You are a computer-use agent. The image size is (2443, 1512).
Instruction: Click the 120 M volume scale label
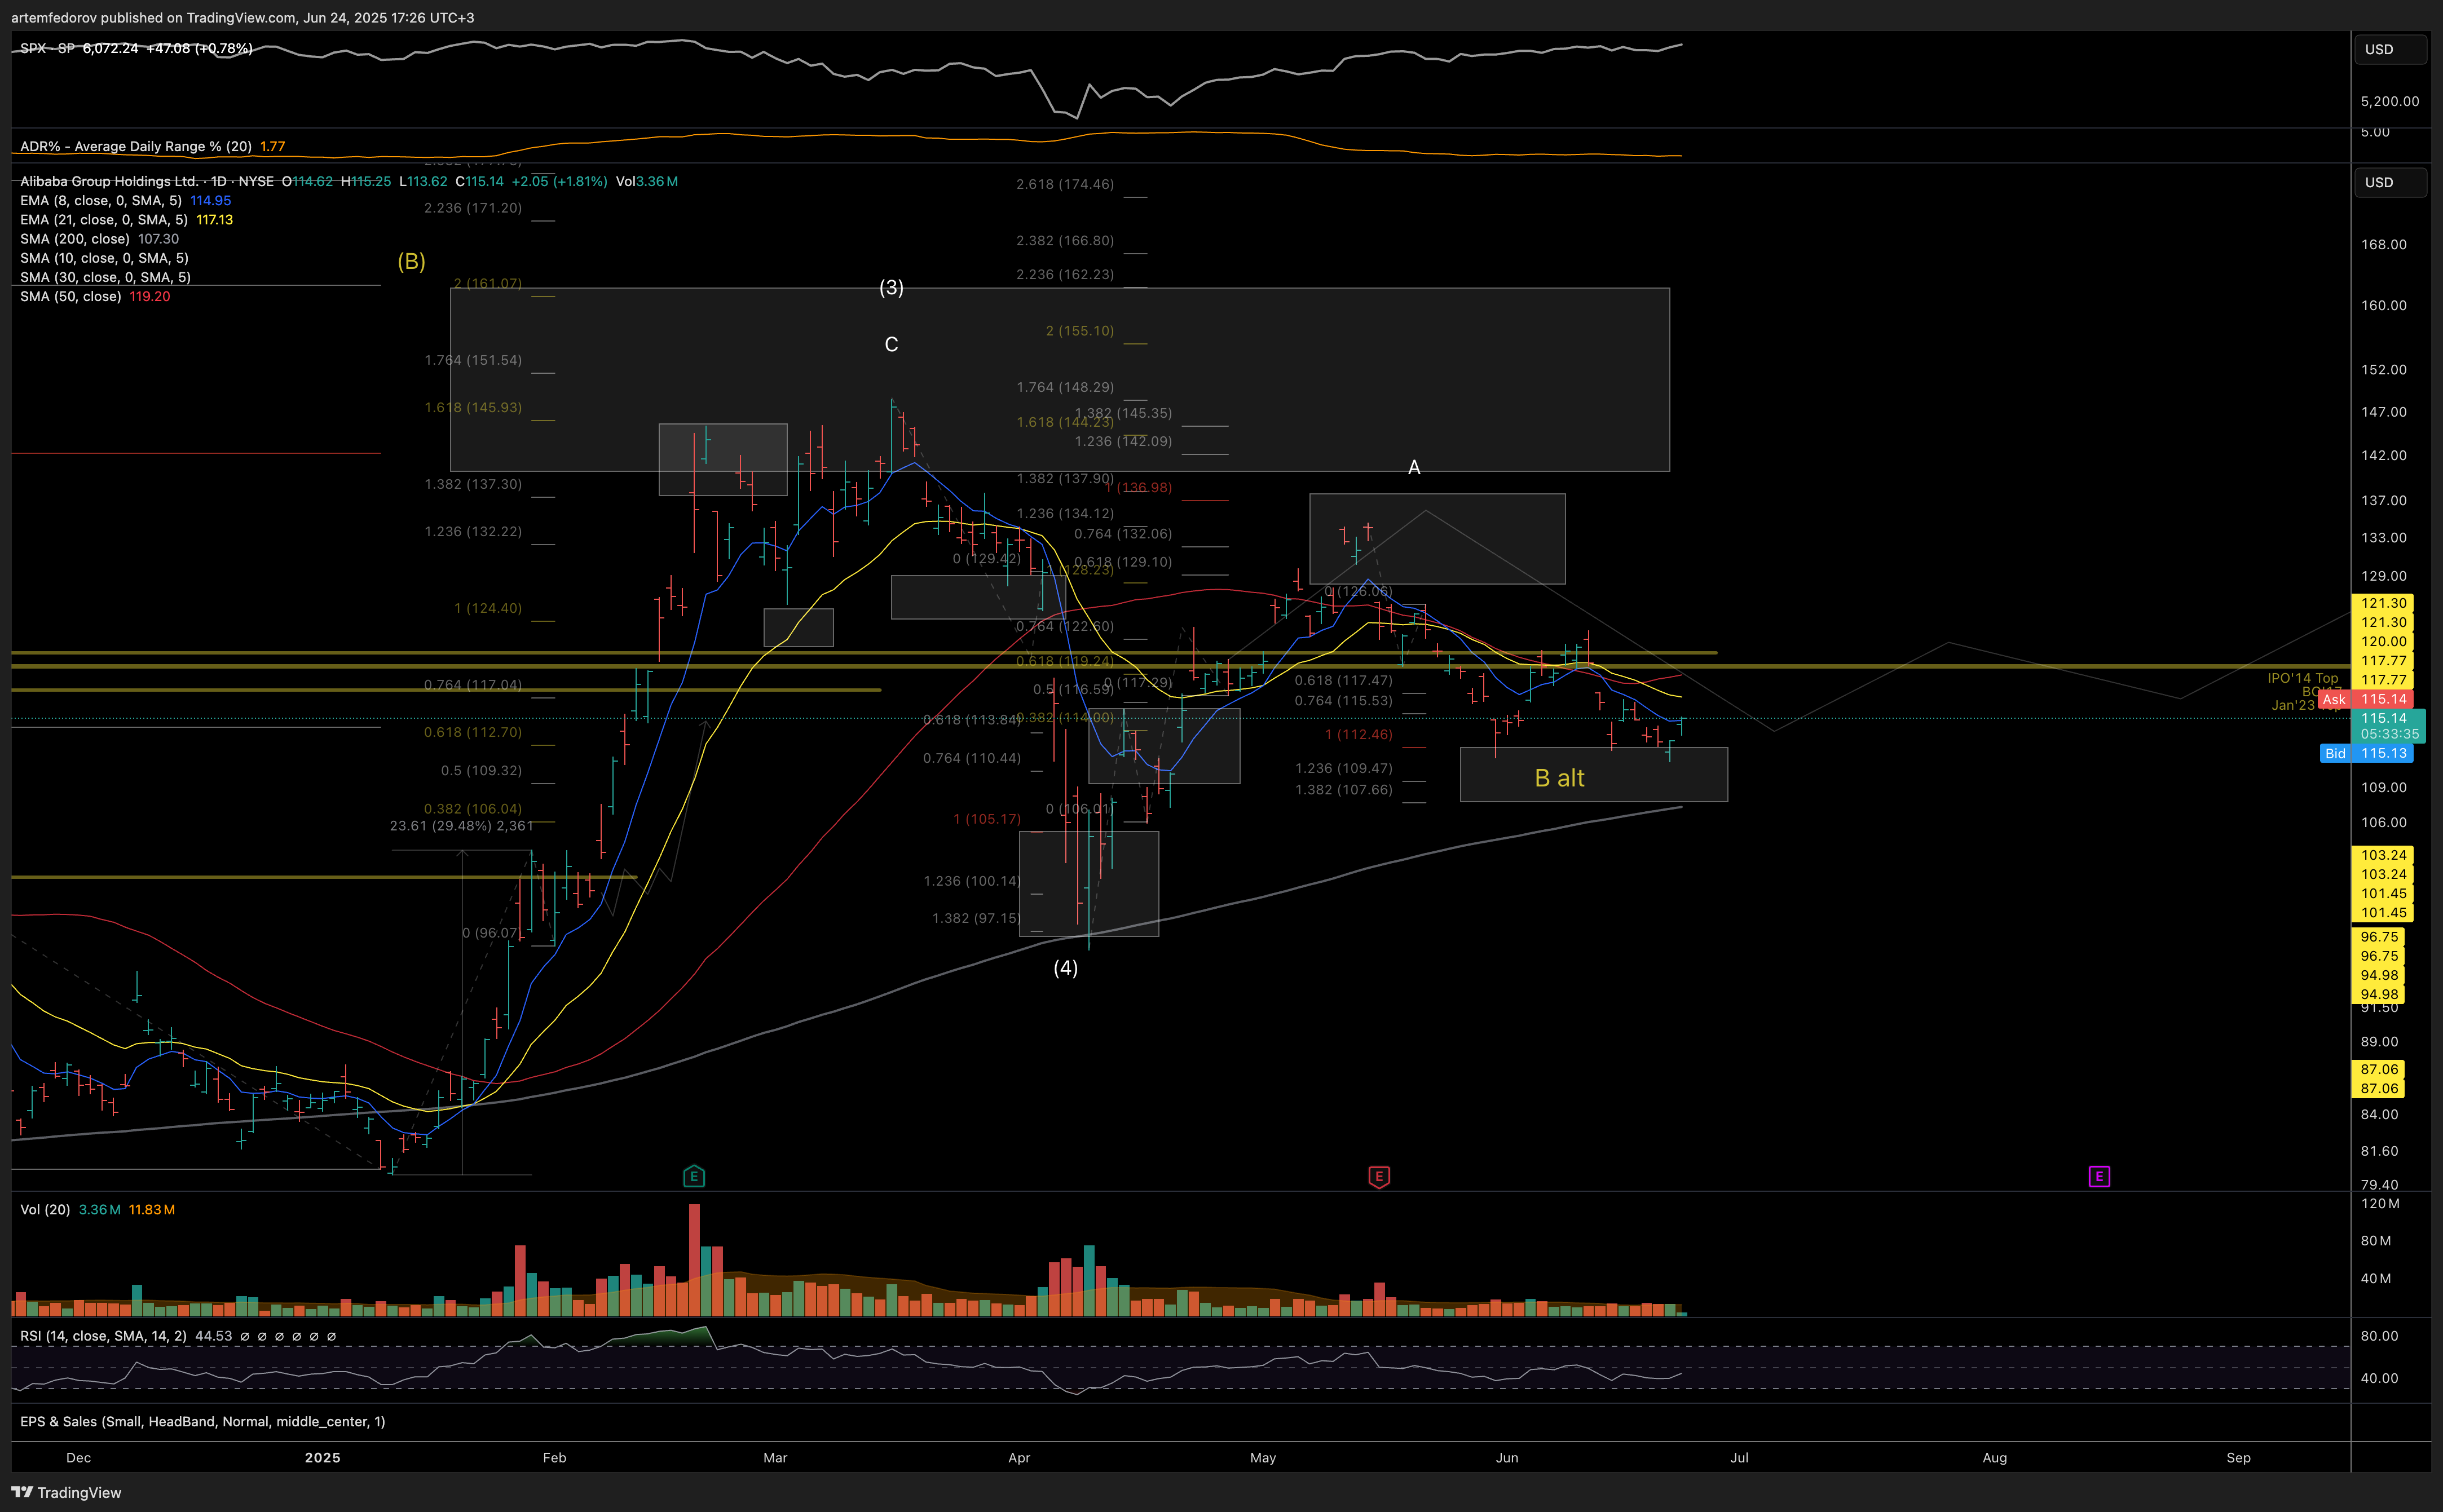click(x=2379, y=1203)
